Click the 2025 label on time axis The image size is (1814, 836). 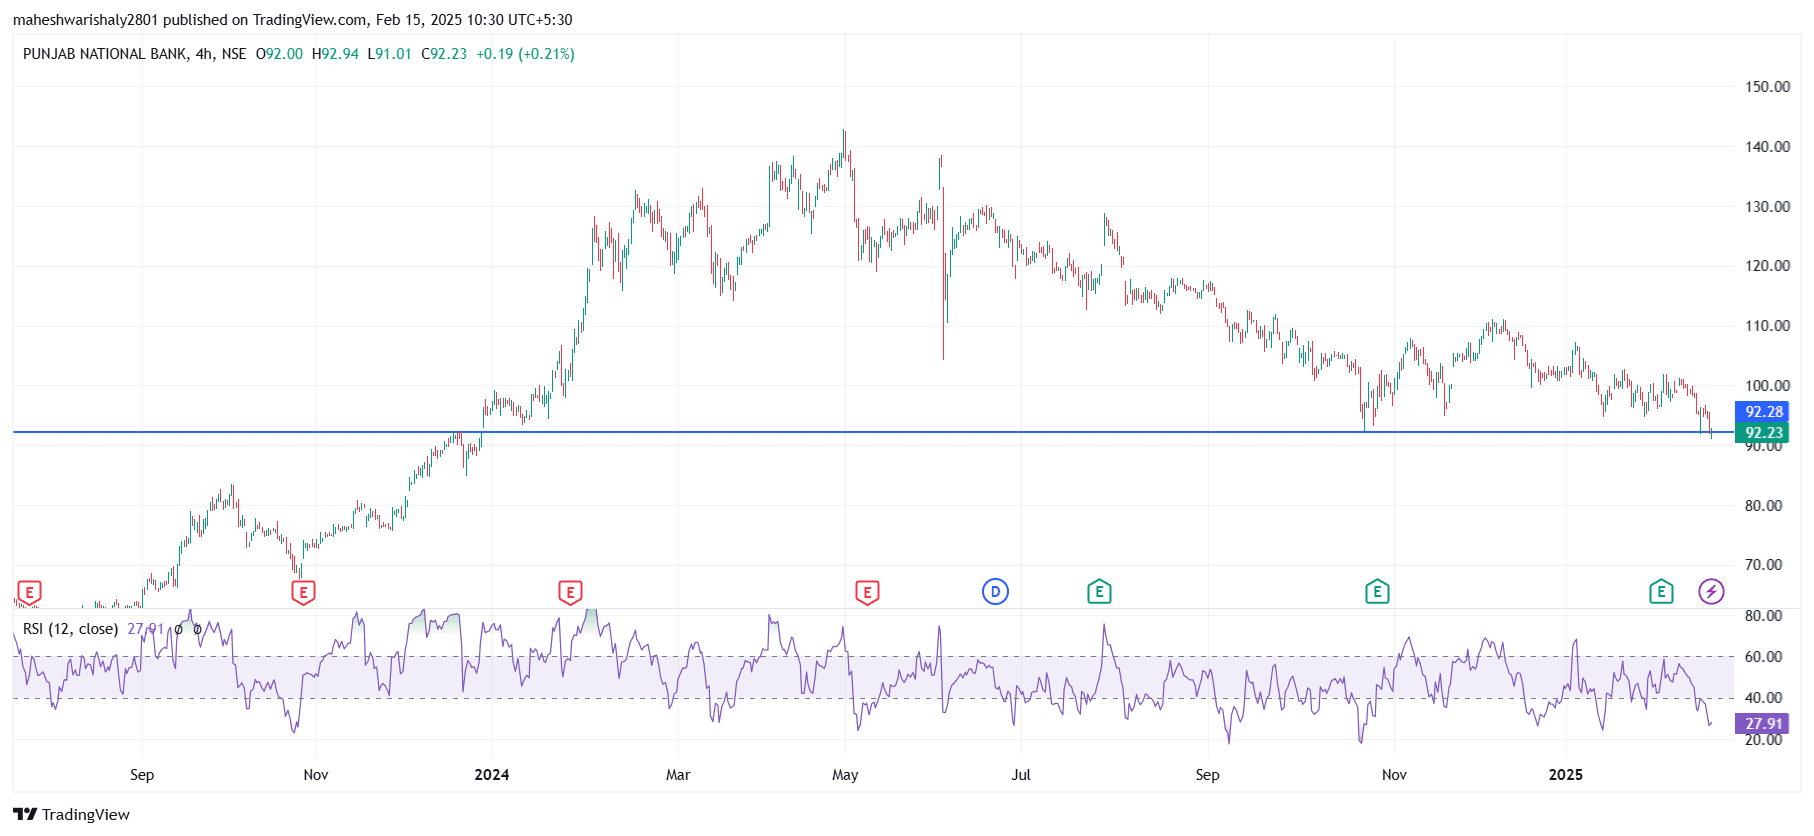pyautogui.click(x=1566, y=775)
